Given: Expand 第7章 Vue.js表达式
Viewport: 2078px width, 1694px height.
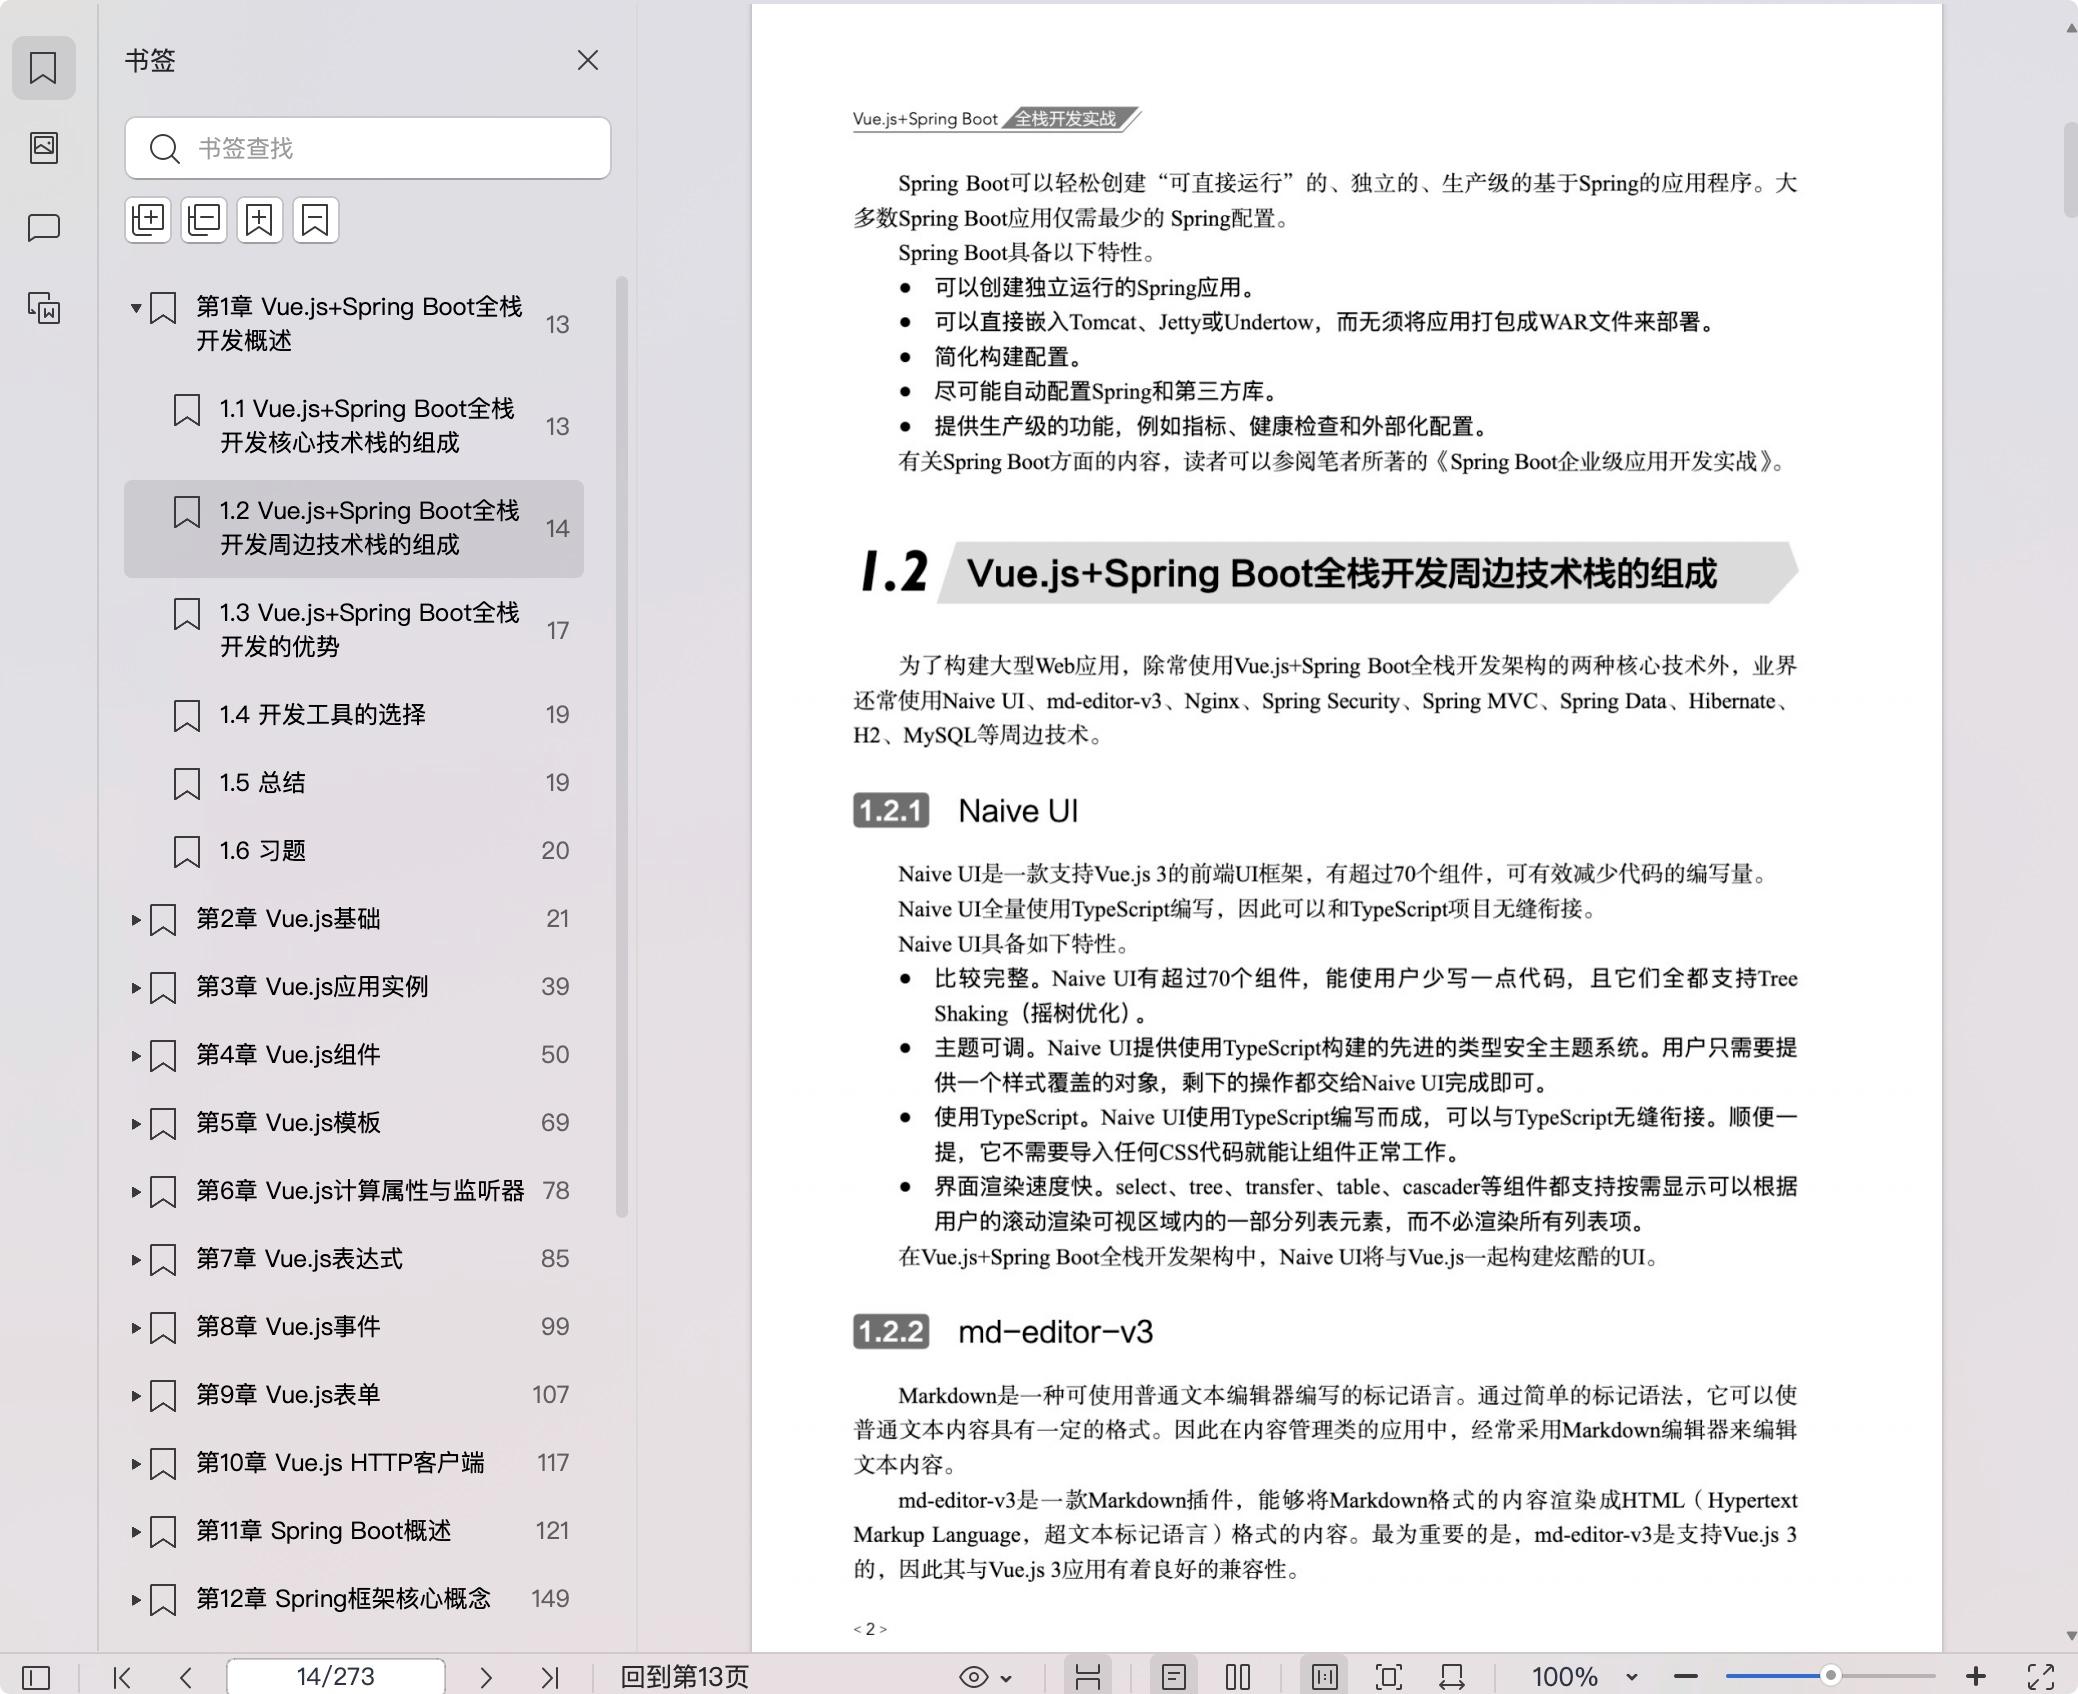Looking at the screenshot, I should point(135,1259).
